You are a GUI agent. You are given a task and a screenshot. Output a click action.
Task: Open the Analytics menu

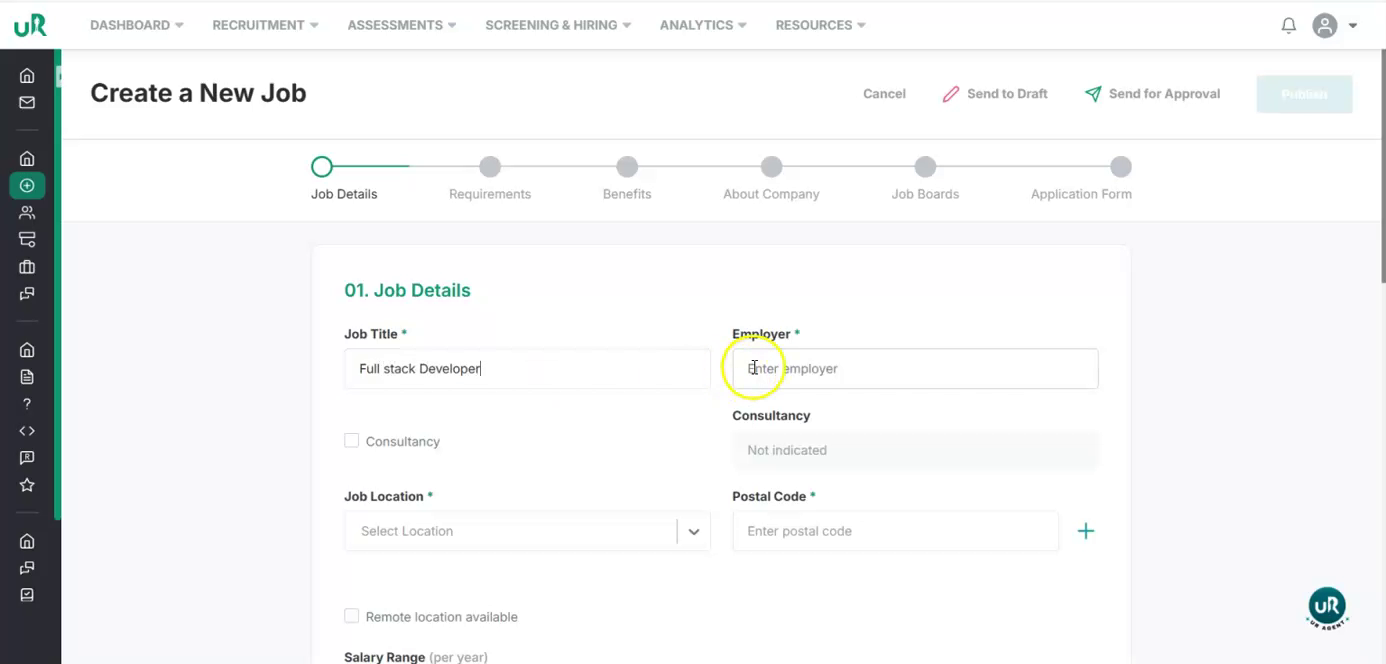[702, 25]
